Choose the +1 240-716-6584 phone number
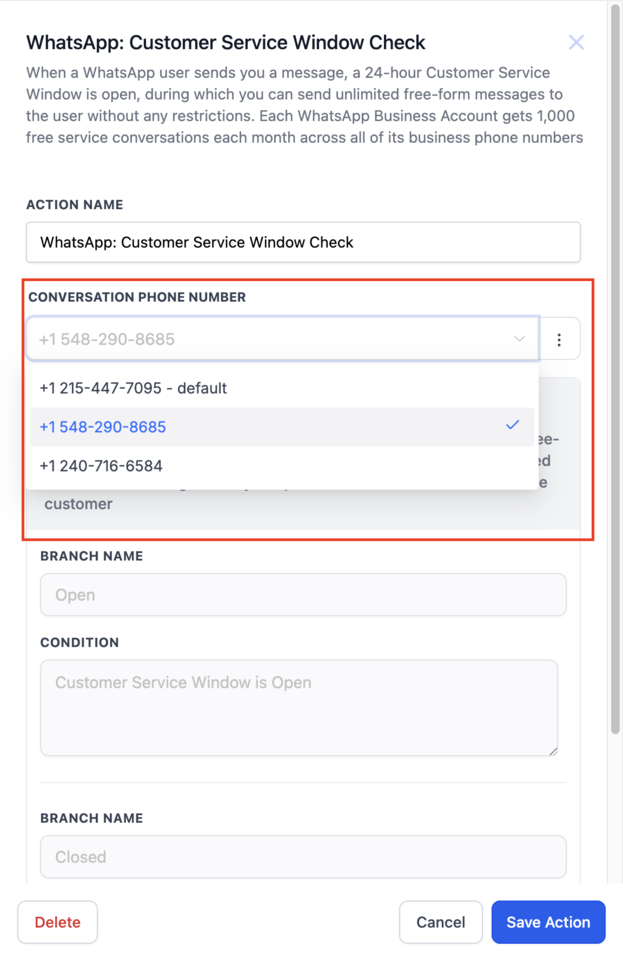623x960 pixels. (x=101, y=466)
